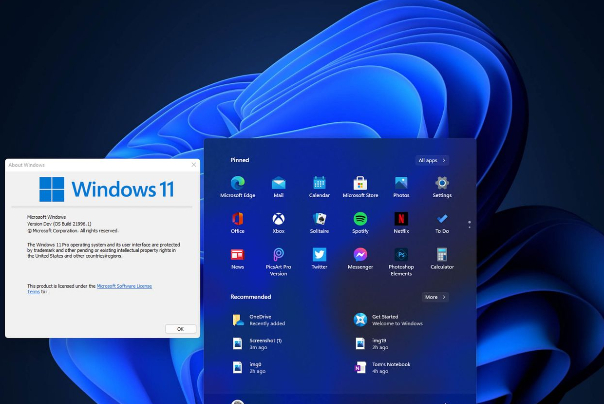Open img19 recommended file
604x404 pixels.
click(371, 344)
